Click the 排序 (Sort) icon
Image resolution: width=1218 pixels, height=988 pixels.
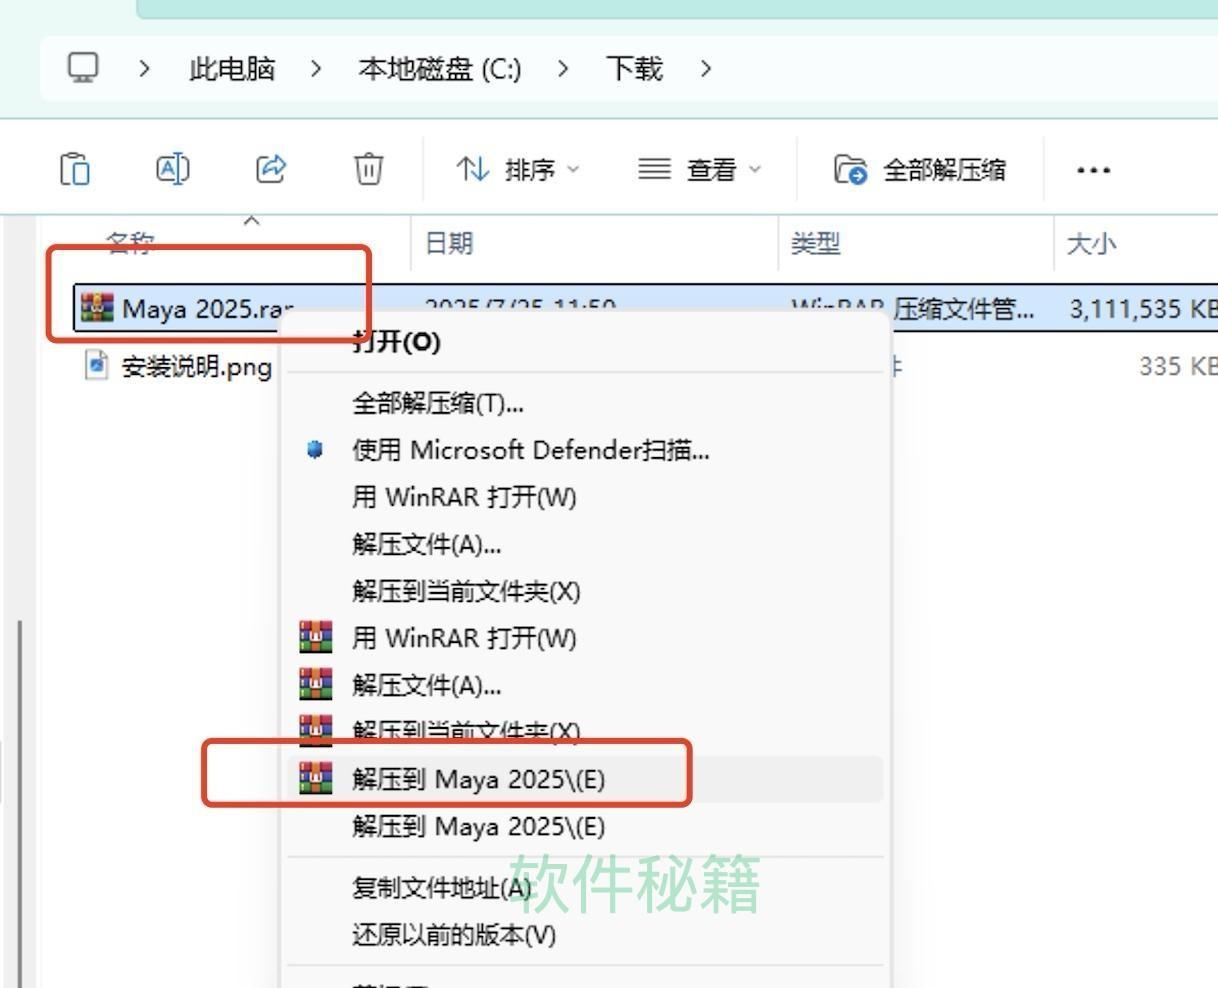[x=474, y=169]
